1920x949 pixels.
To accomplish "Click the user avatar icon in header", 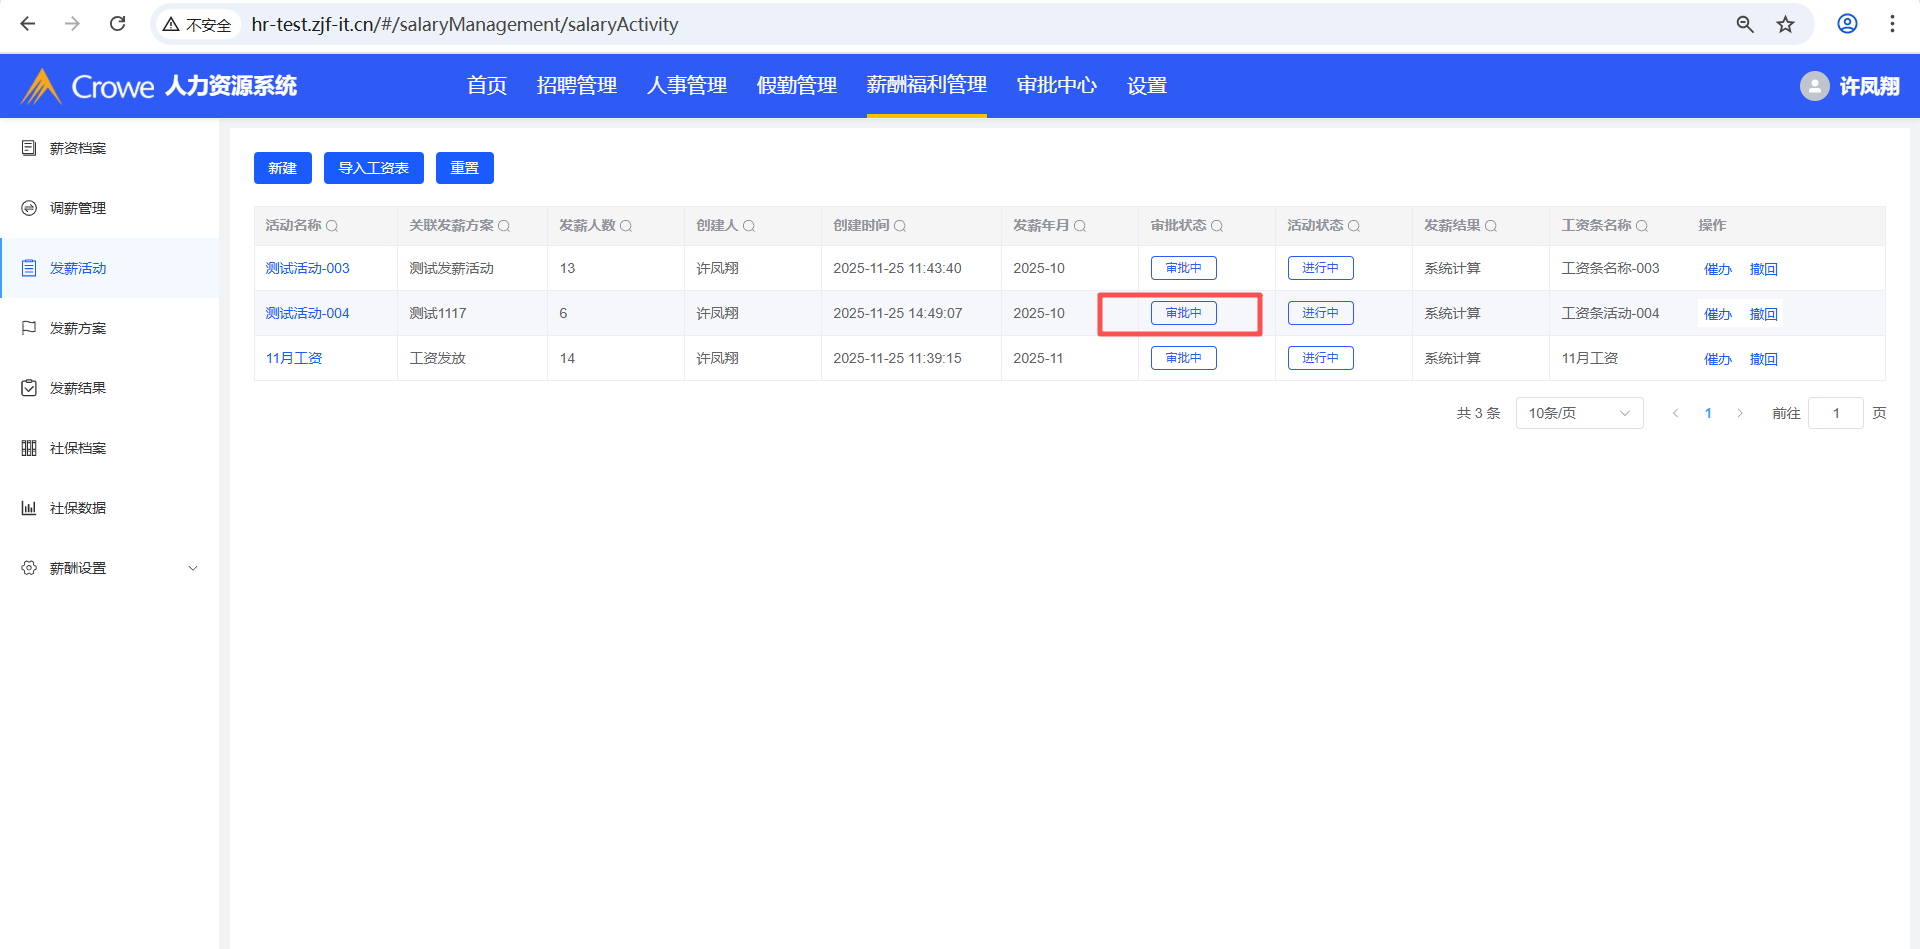I will coord(1814,86).
